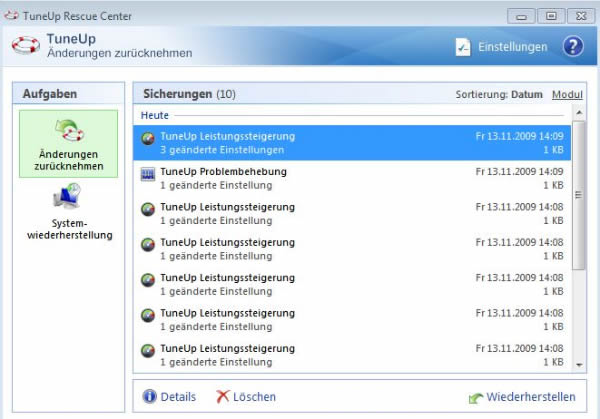Click date Fr 13.11.2009 14:09 of Problembehebung
600x419 pixels.
click(x=519, y=171)
